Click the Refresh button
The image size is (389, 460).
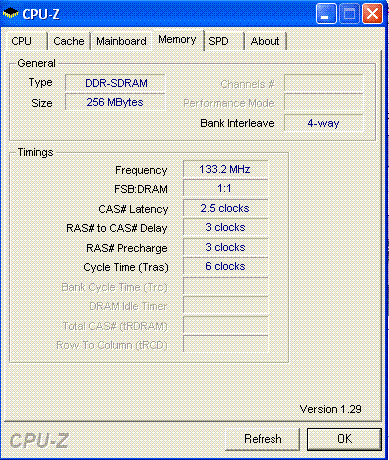point(263,439)
